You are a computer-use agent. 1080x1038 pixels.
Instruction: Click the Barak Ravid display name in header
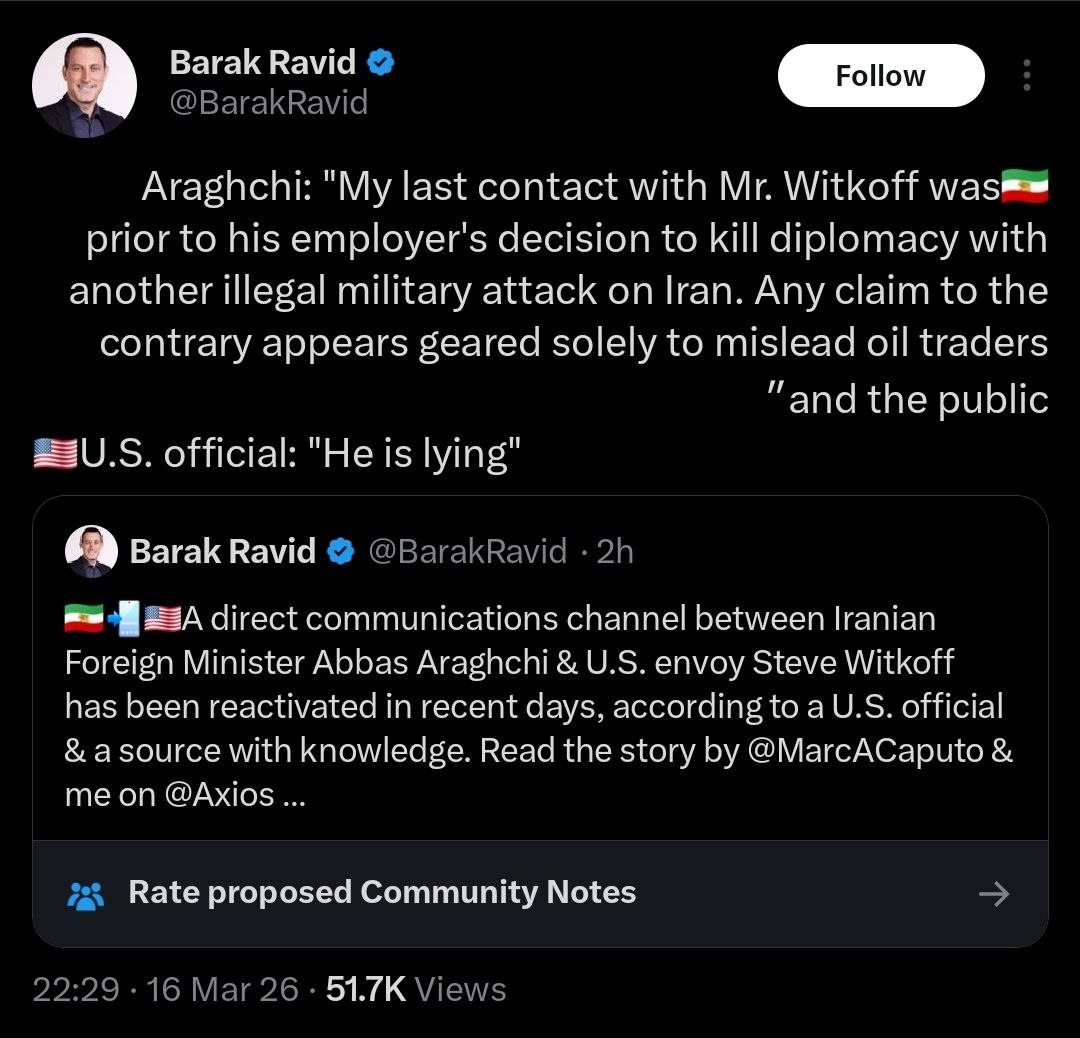(262, 62)
